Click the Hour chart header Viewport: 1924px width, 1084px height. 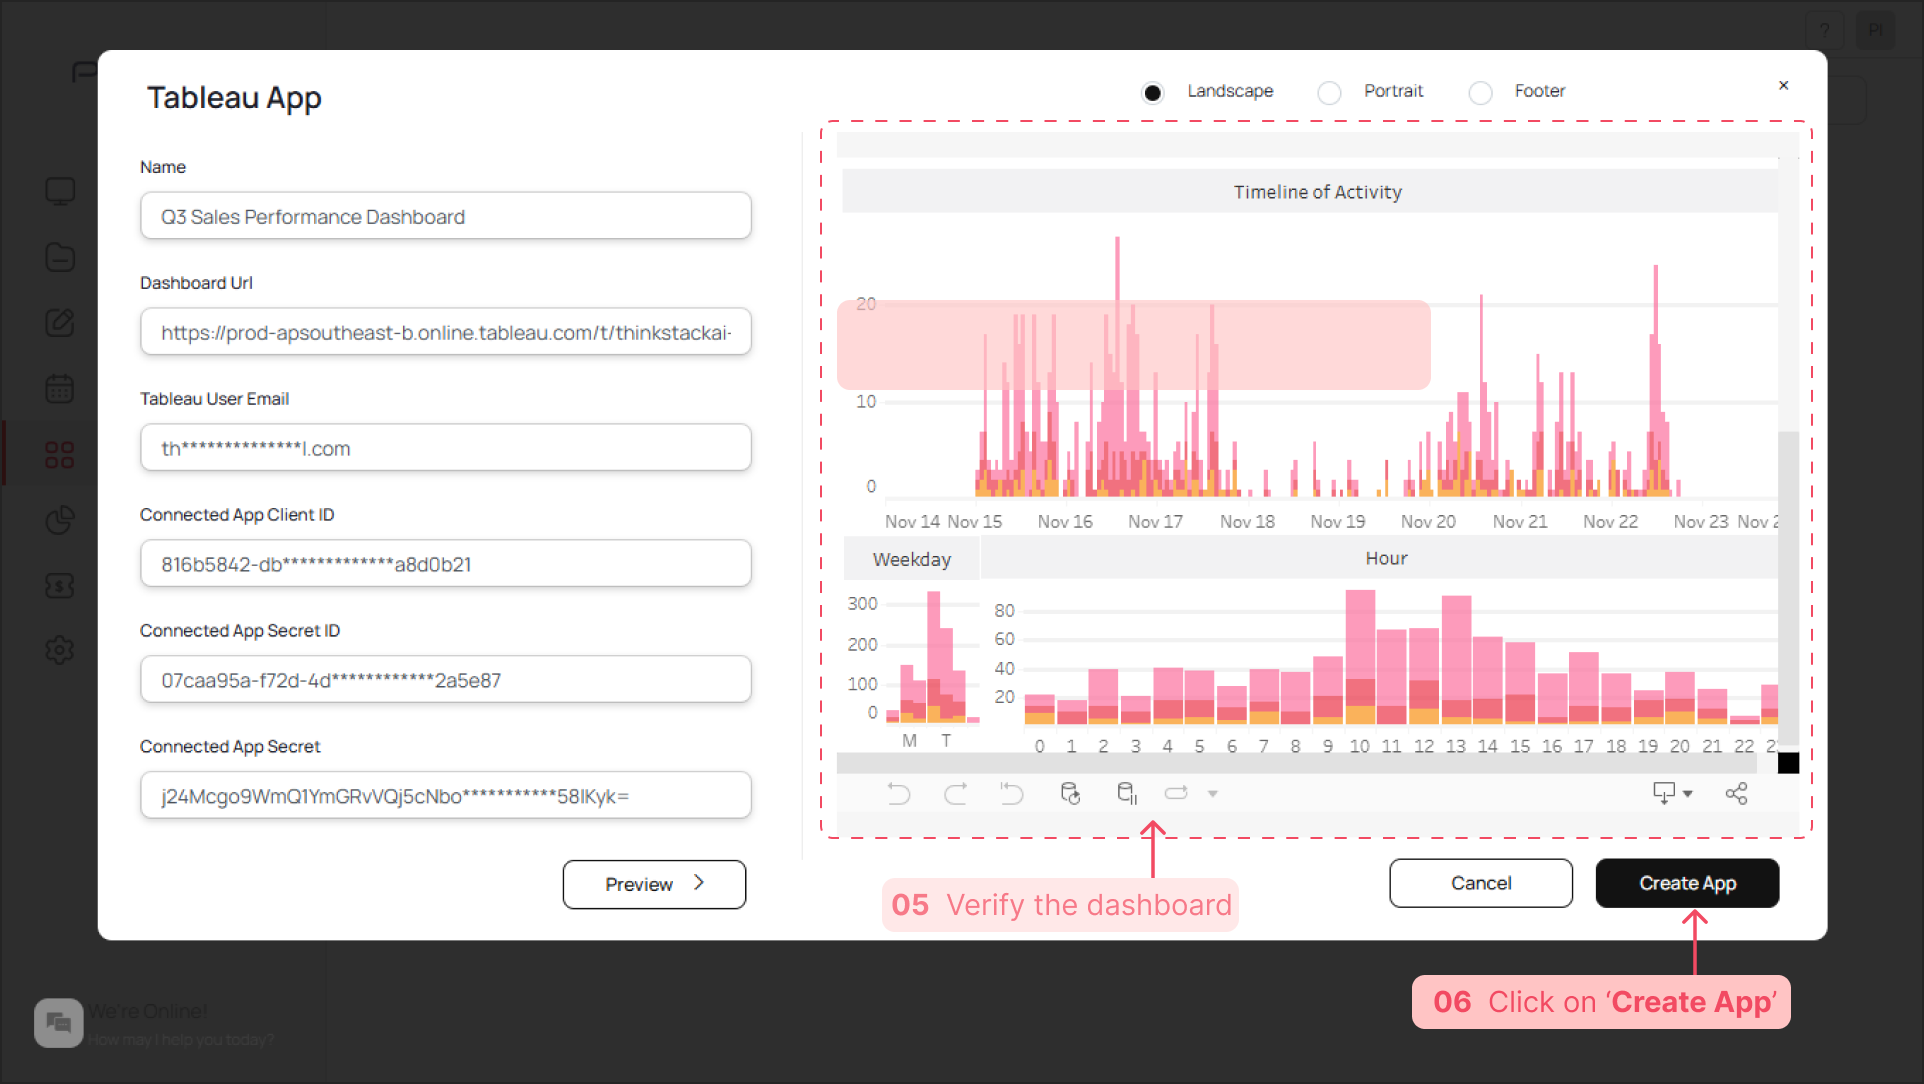pyautogui.click(x=1386, y=558)
